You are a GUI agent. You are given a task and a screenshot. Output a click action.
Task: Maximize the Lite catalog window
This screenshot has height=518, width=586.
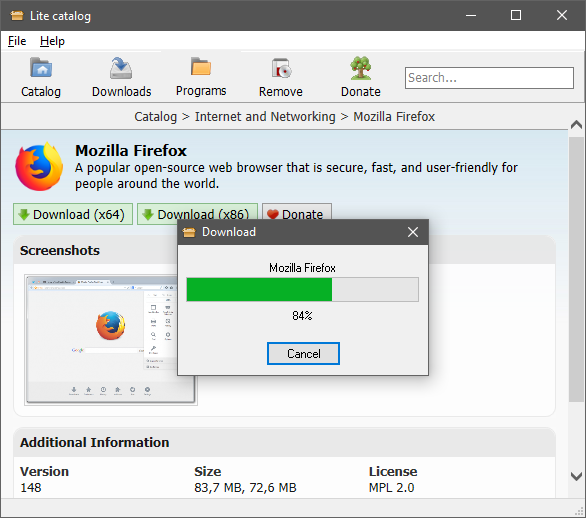click(x=516, y=15)
